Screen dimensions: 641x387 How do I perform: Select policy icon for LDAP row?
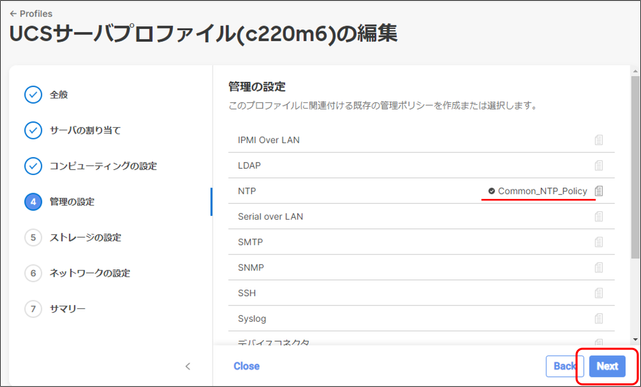click(x=598, y=166)
